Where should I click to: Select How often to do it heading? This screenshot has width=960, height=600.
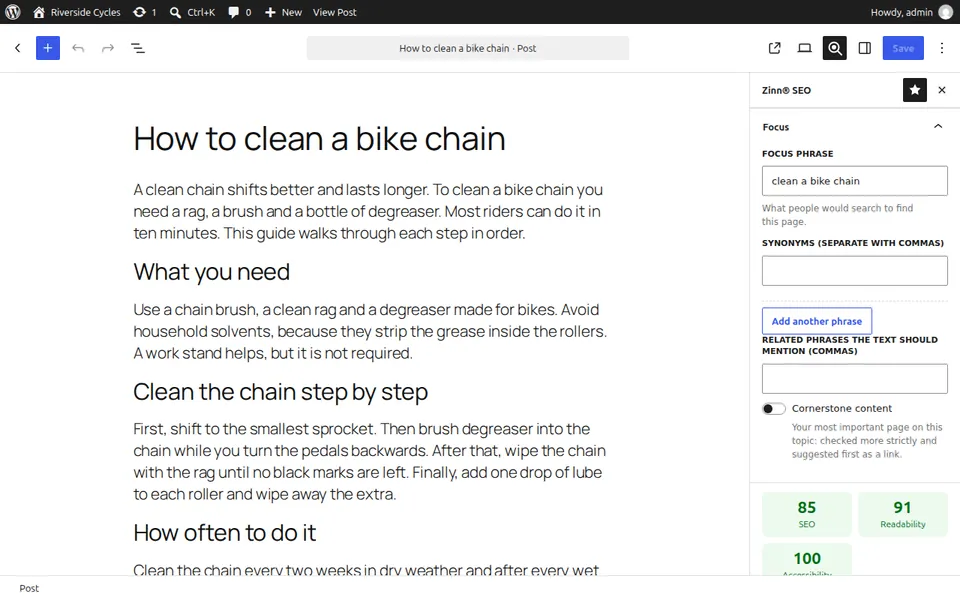click(x=225, y=533)
